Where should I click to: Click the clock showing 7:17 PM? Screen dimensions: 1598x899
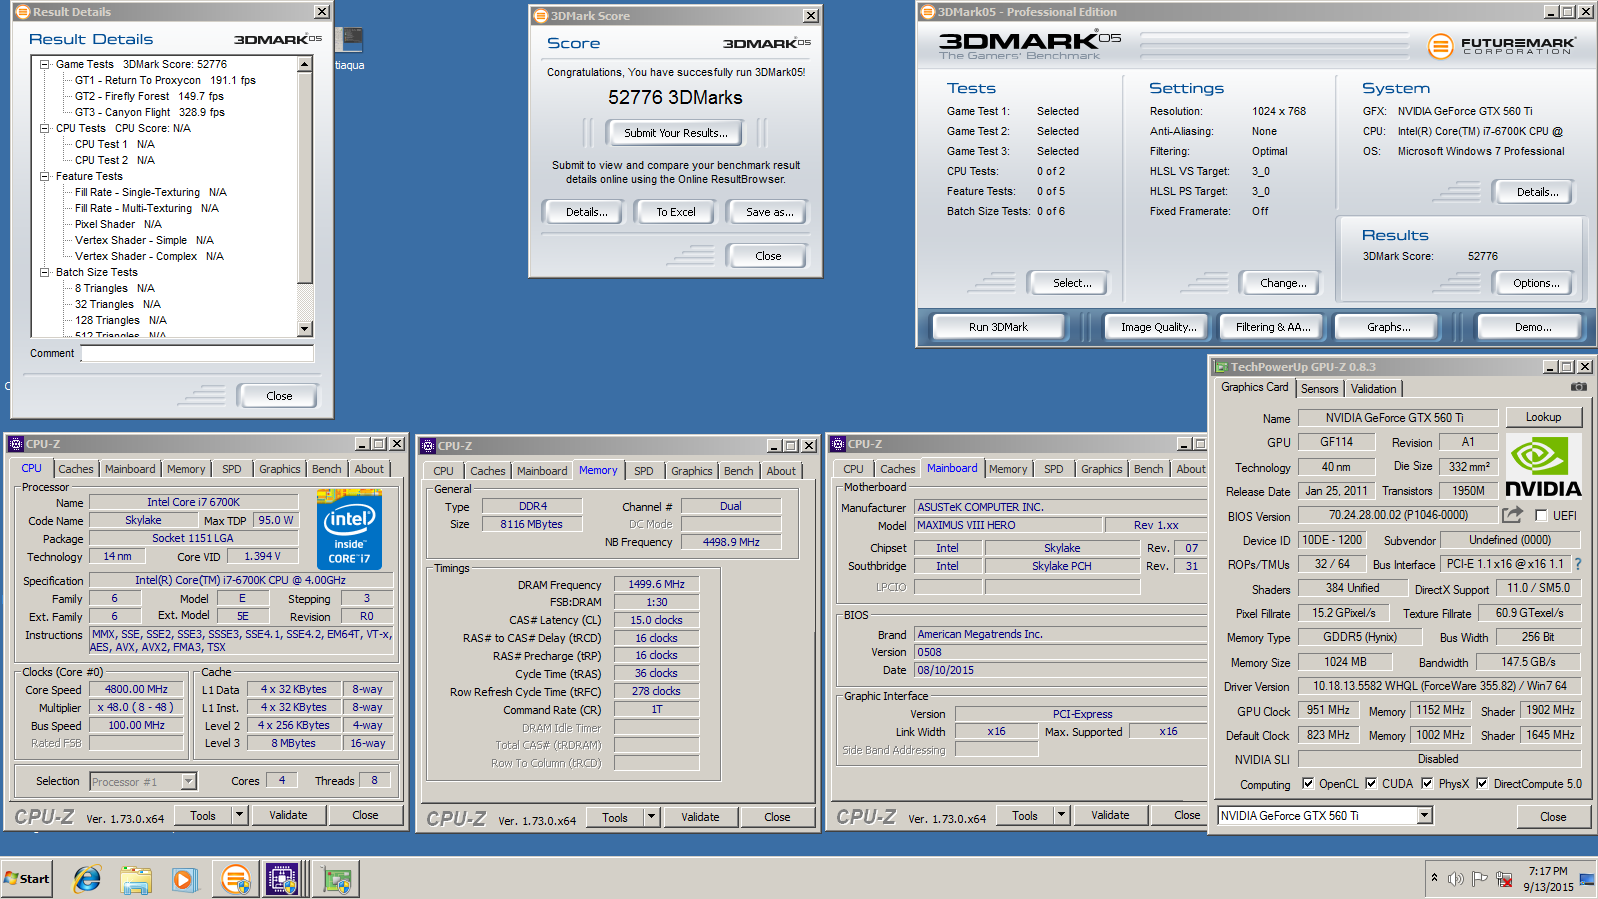coord(1547,871)
